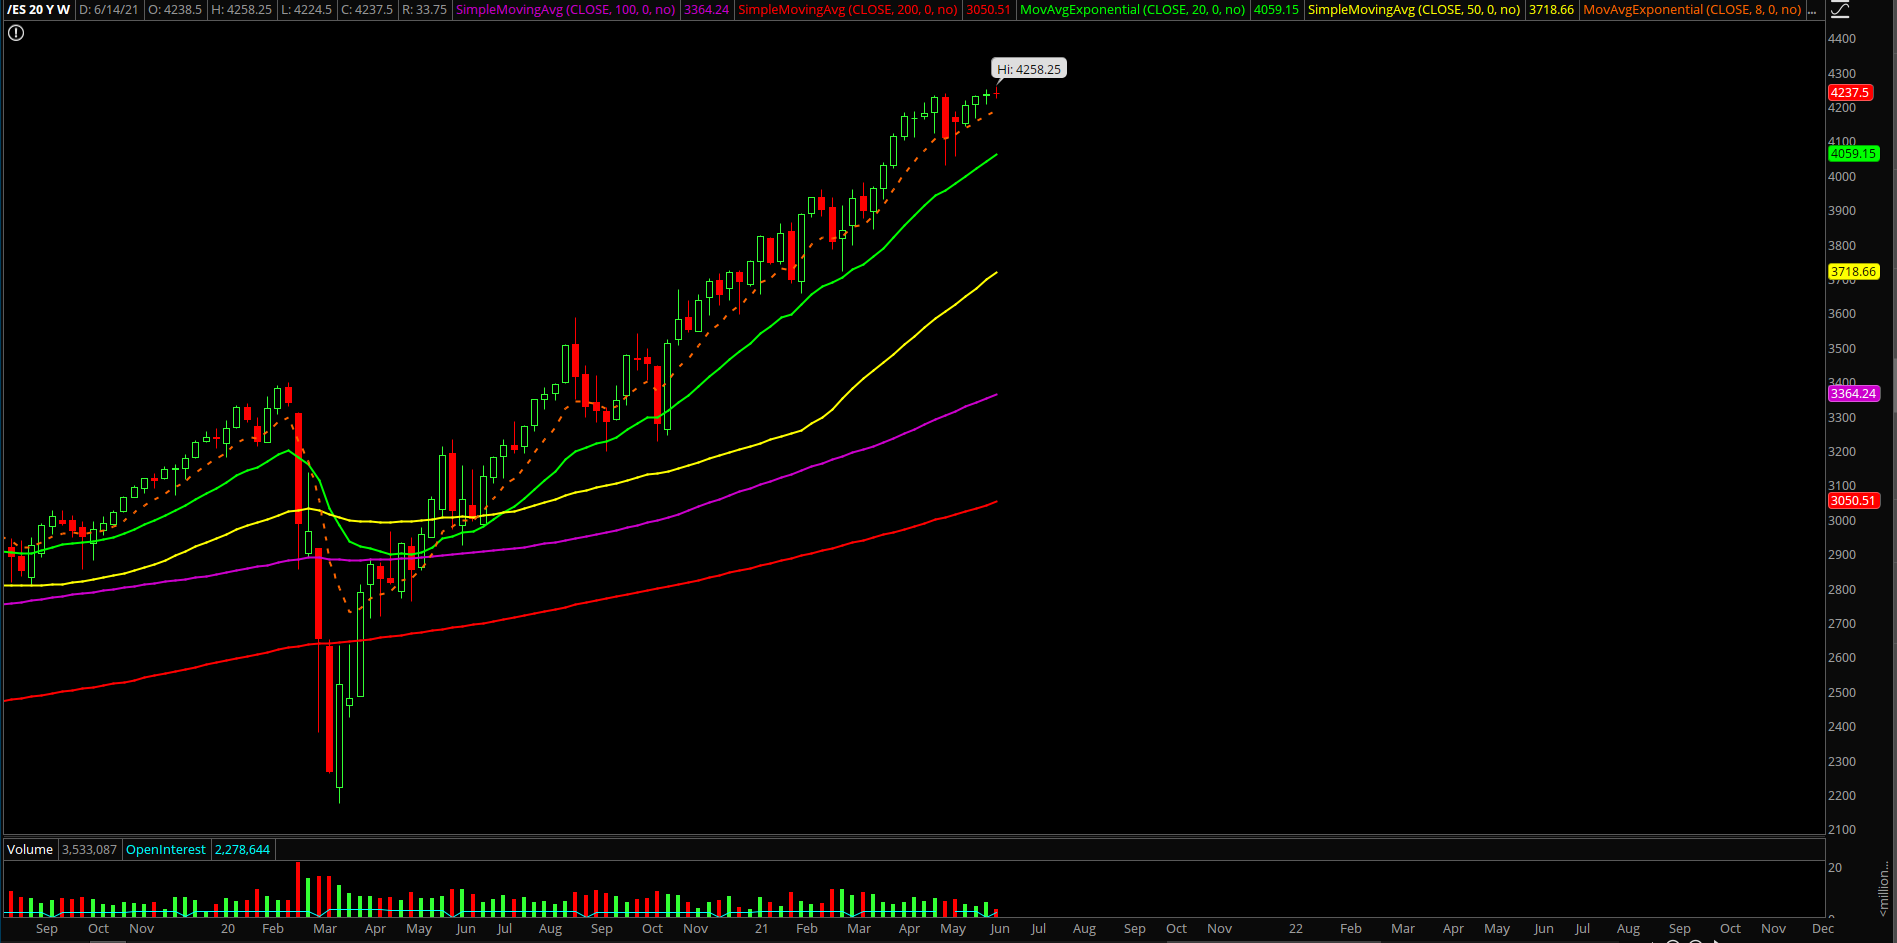Click the red 3050.51 SMA price tag
This screenshot has height=943, width=1897.
(x=1853, y=501)
